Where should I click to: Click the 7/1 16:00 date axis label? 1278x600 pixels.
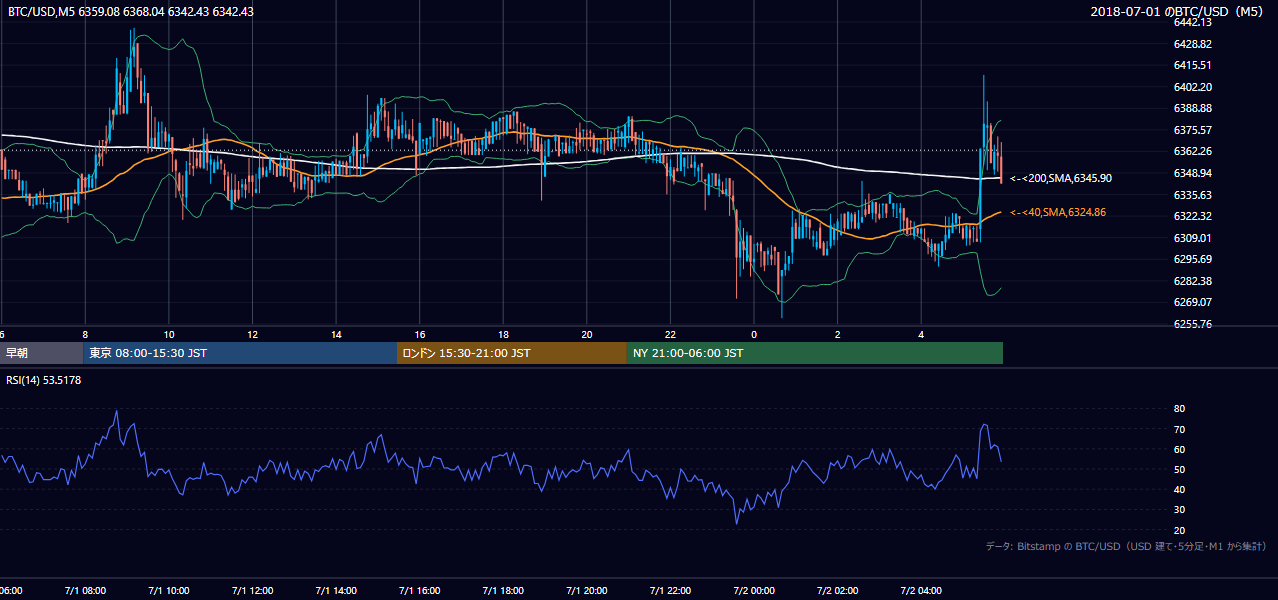[x=420, y=591]
